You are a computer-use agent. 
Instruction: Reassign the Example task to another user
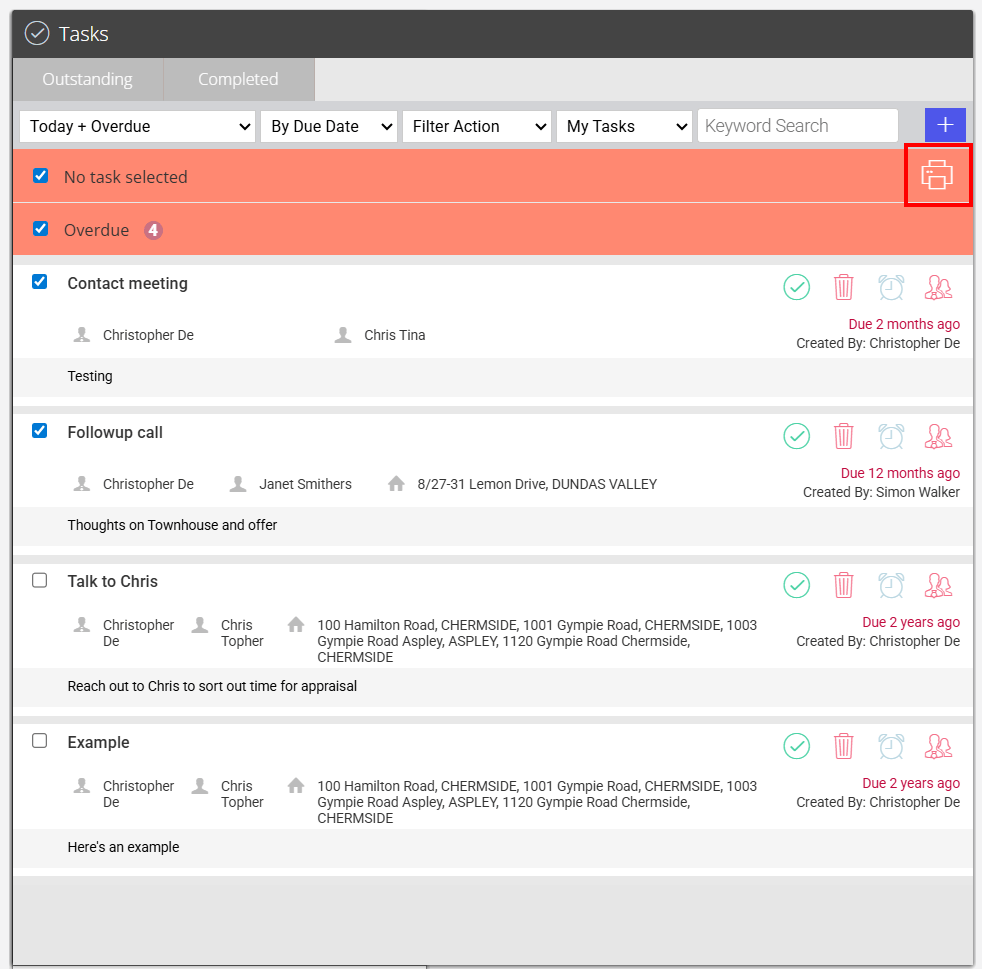pos(938,746)
